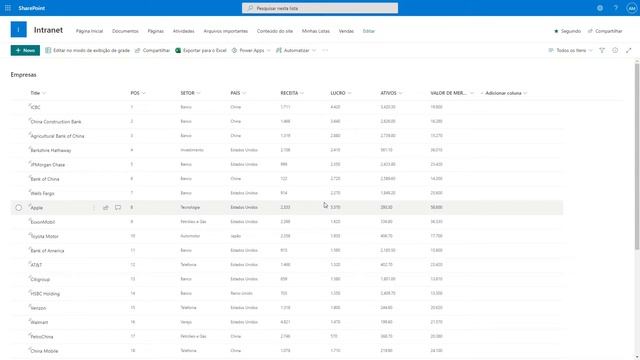Click Adicionar coluna header
Viewport: 640px width, 360px height.
point(504,93)
